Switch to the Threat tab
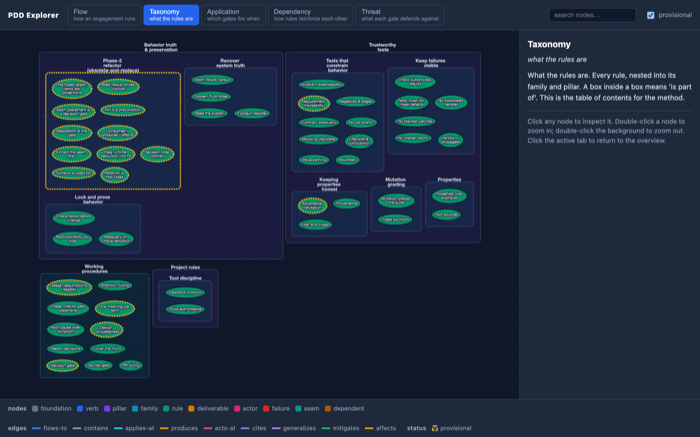700x437 pixels. click(x=400, y=15)
